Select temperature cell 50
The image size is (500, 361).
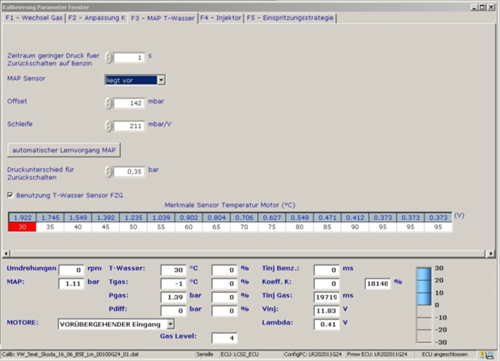coord(133,227)
